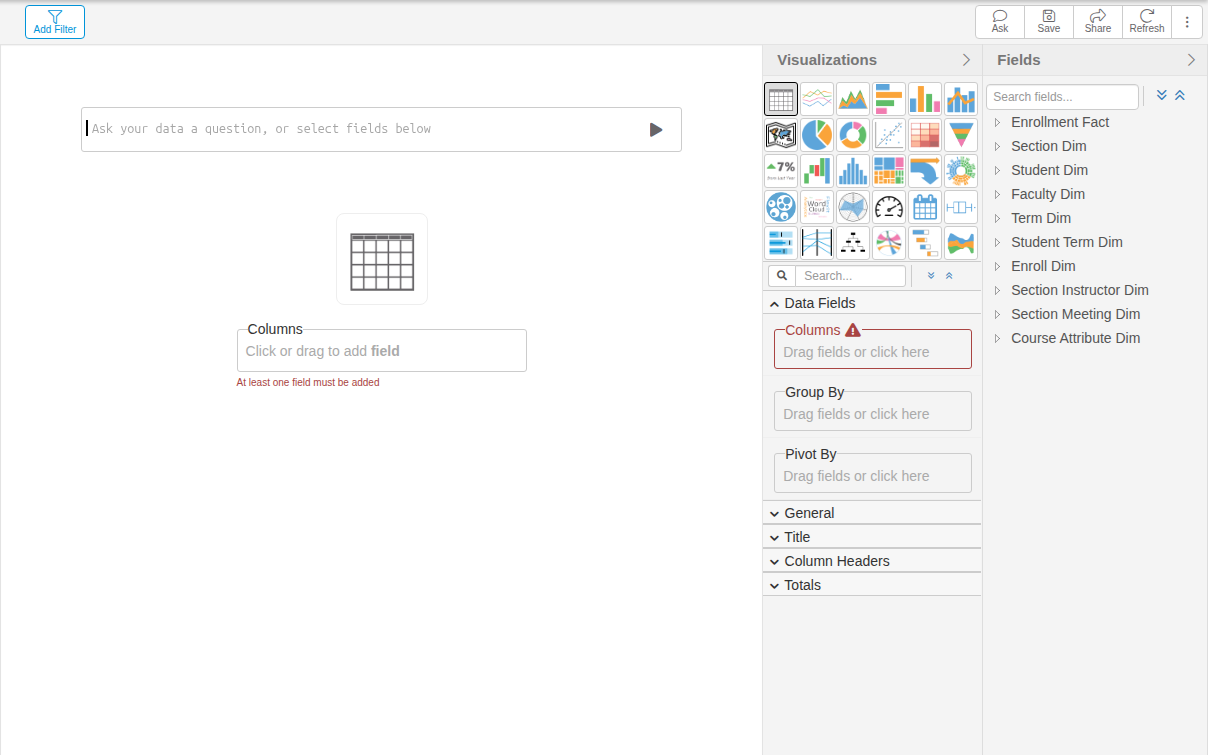Click the Search fields input

click(1062, 97)
